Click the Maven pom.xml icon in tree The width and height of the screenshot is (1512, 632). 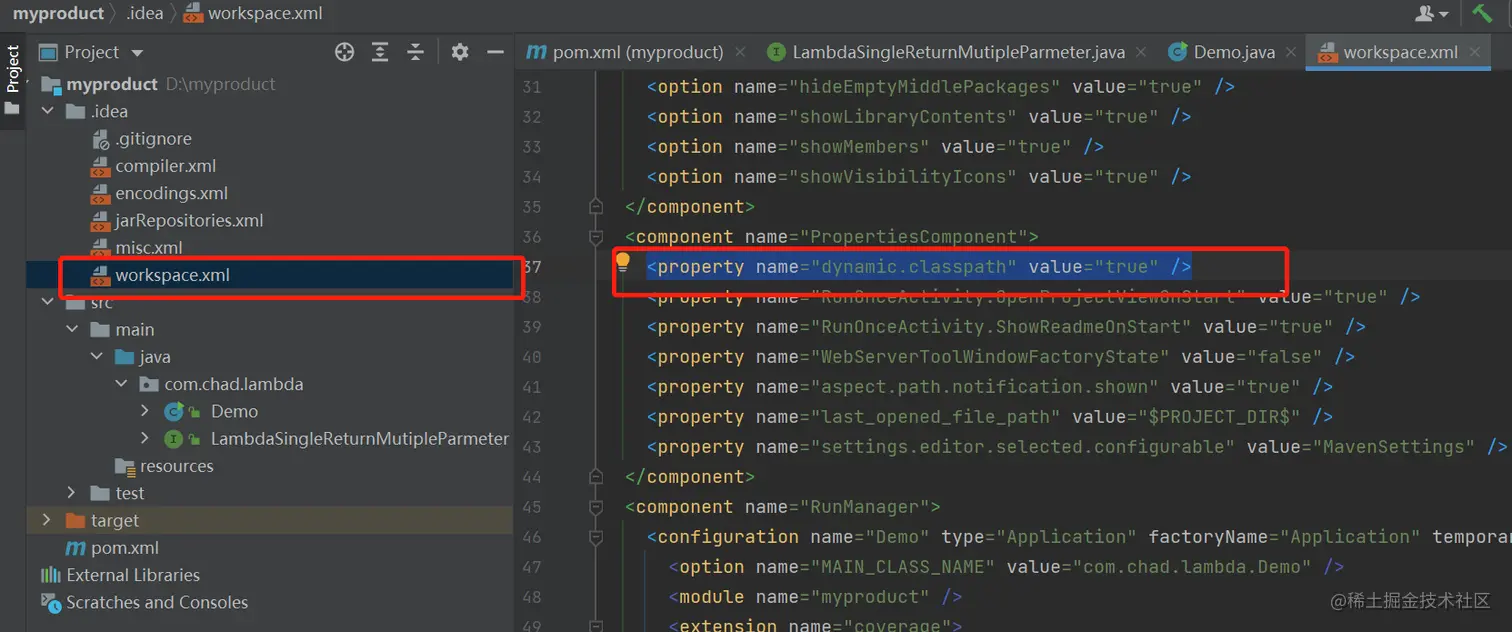(75, 548)
